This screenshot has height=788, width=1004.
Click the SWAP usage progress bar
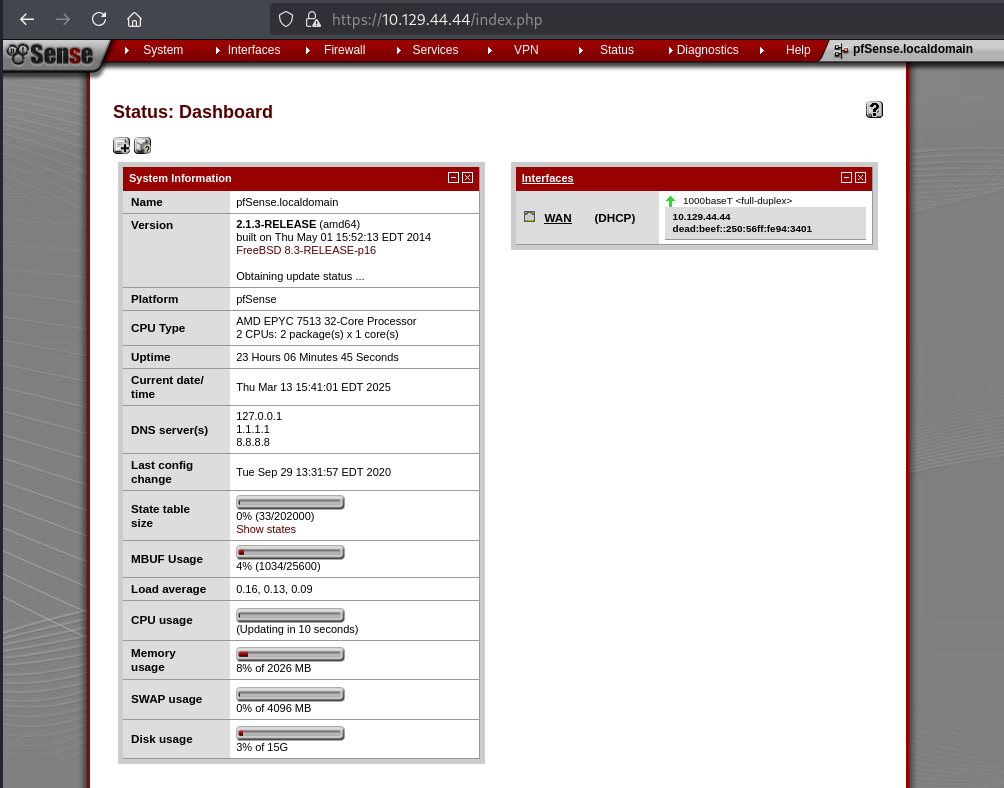click(x=290, y=694)
